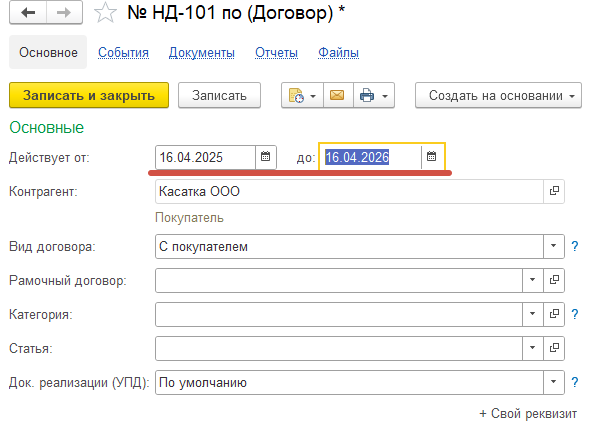This screenshot has width=594, height=433.
Task: Expand the Док. реализации (УПД) dropdown
Action: click(x=554, y=382)
